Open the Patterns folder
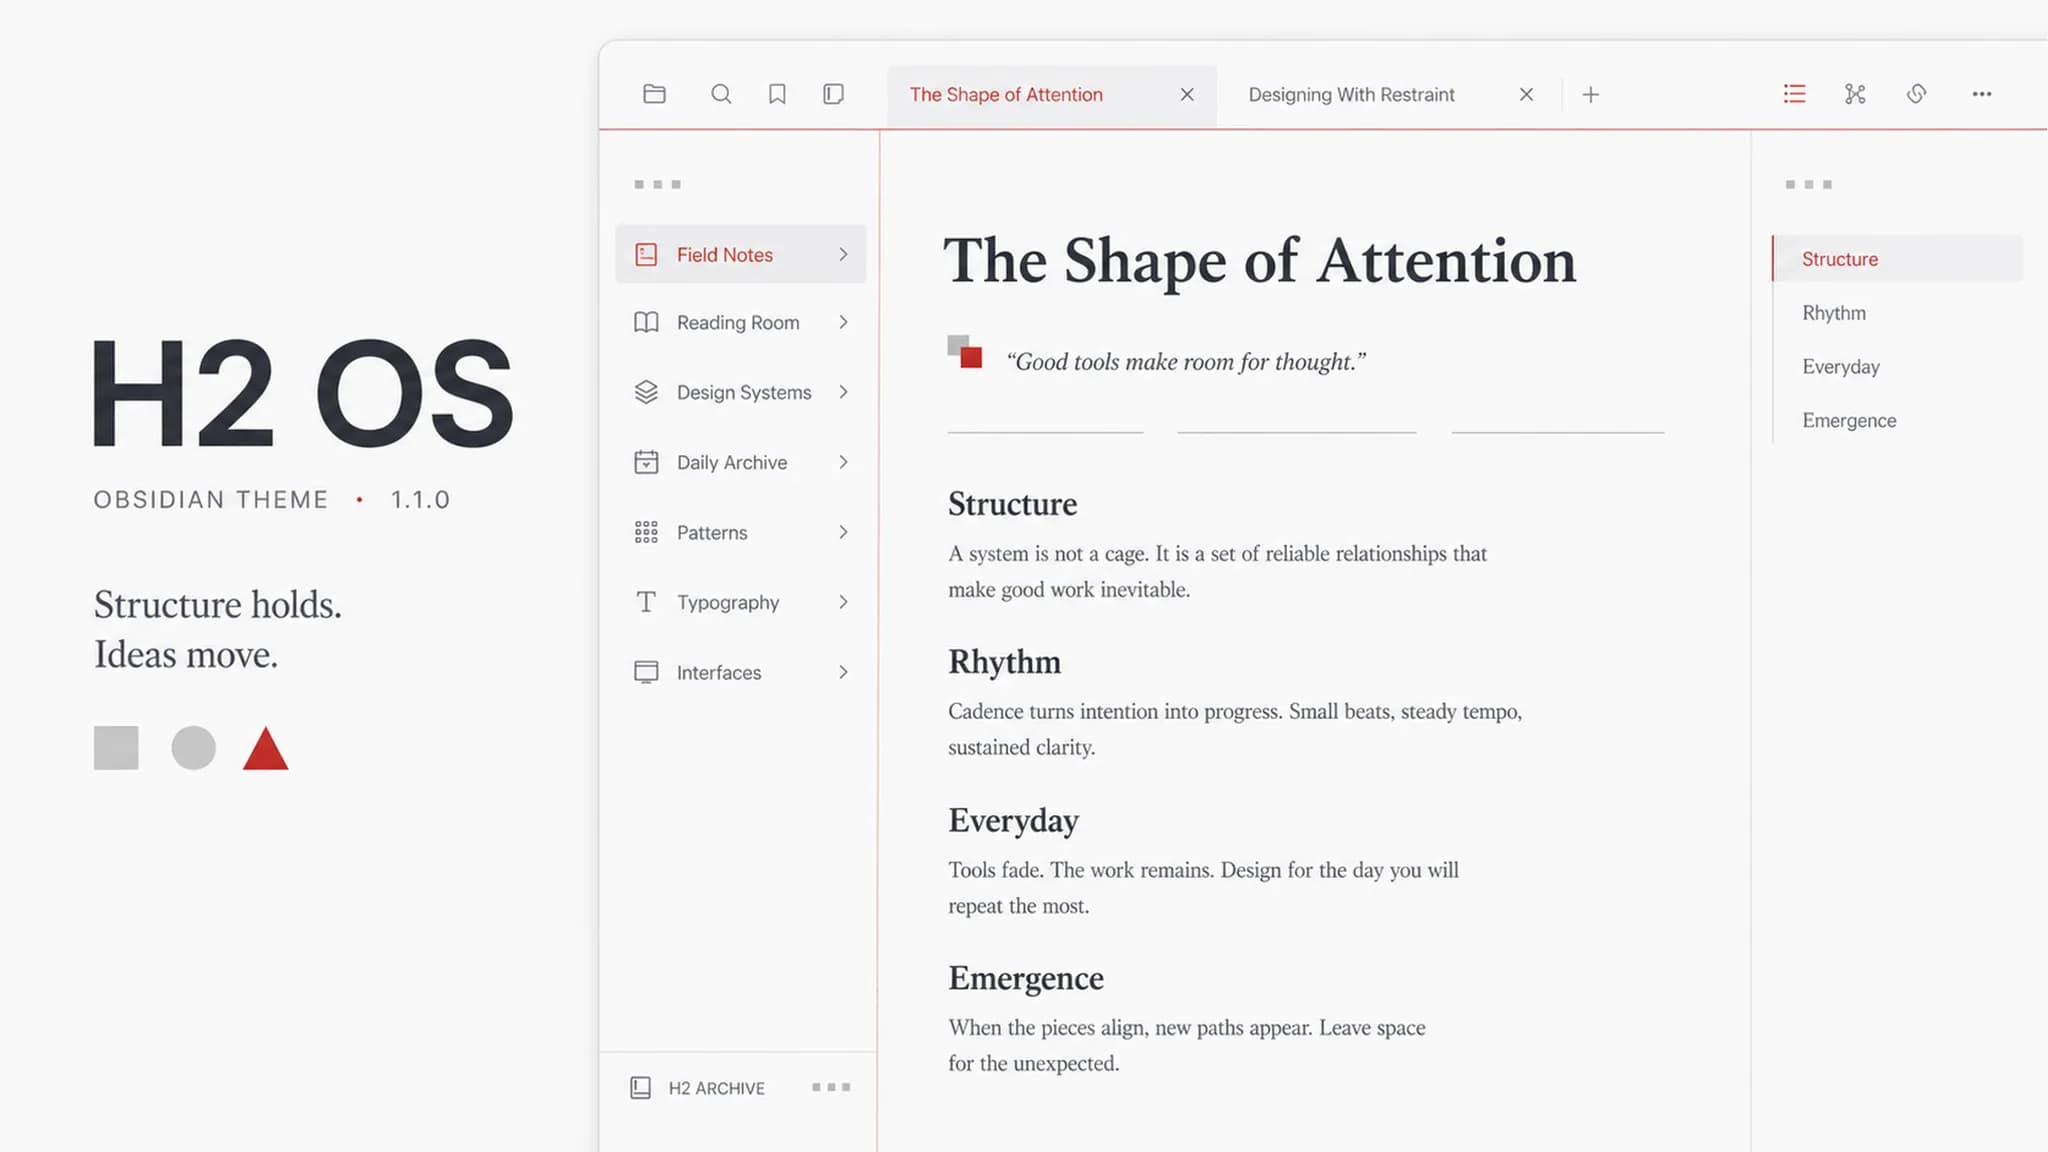This screenshot has width=2048, height=1152. click(740, 532)
